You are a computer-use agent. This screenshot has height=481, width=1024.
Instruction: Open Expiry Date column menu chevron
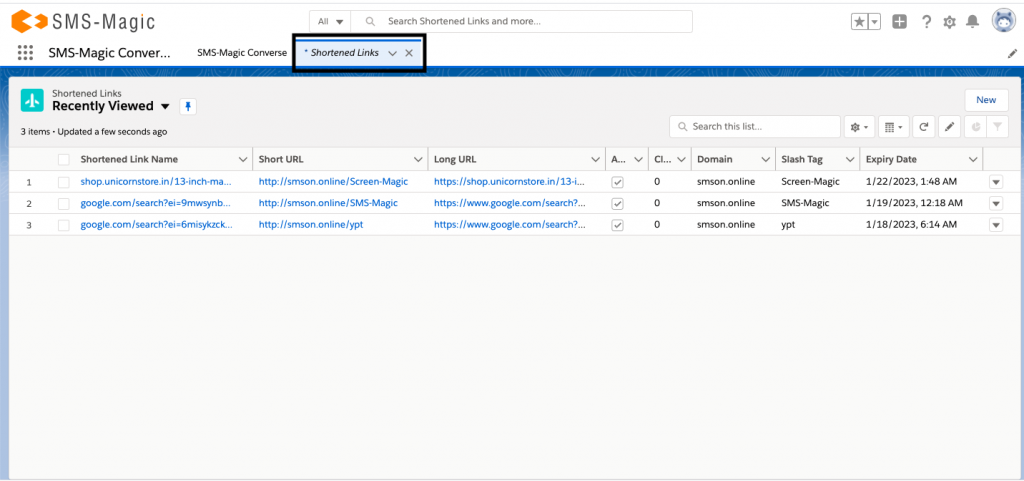pyautogui.click(x=973, y=160)
